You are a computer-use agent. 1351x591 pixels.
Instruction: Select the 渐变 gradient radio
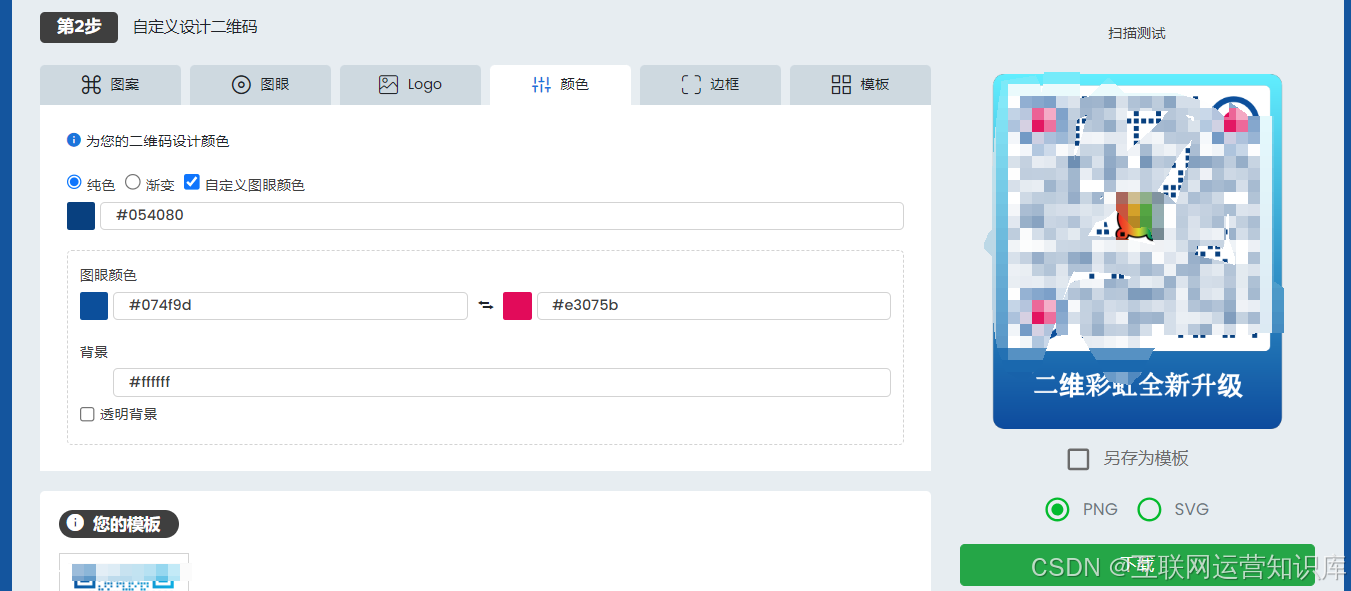tap(132, 182)
